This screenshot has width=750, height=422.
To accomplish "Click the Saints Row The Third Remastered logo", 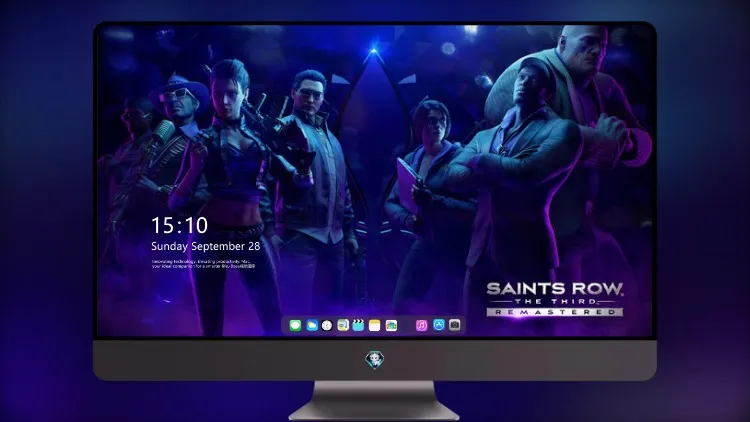I will coord(555,299).
